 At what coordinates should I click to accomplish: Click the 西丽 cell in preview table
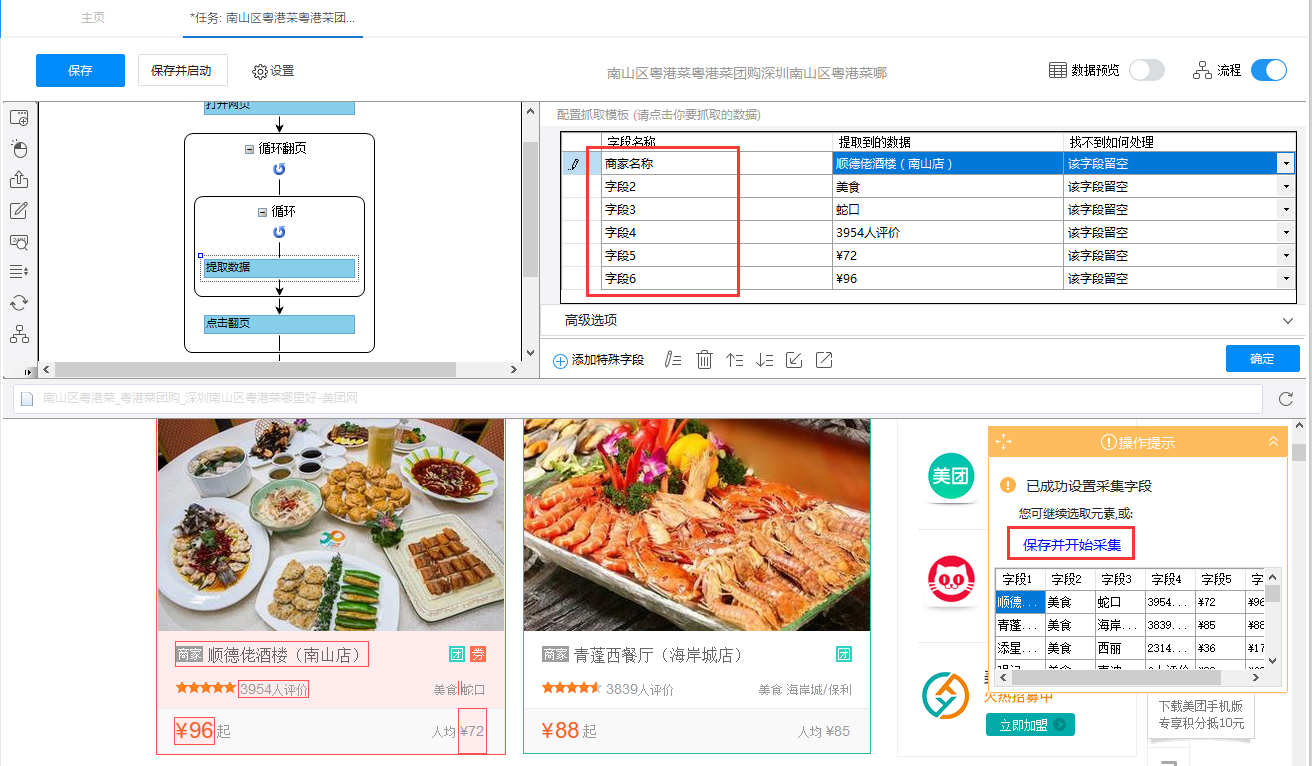[x=1120, y=648]
